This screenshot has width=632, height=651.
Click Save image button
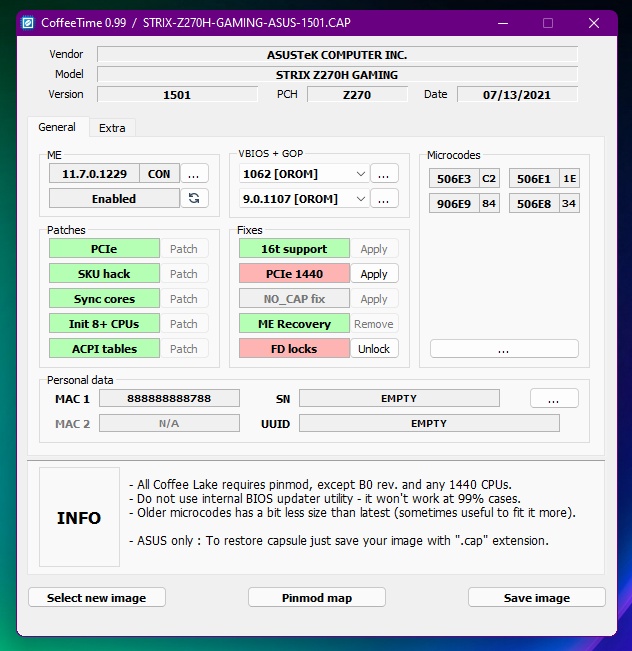coord(536,597)
